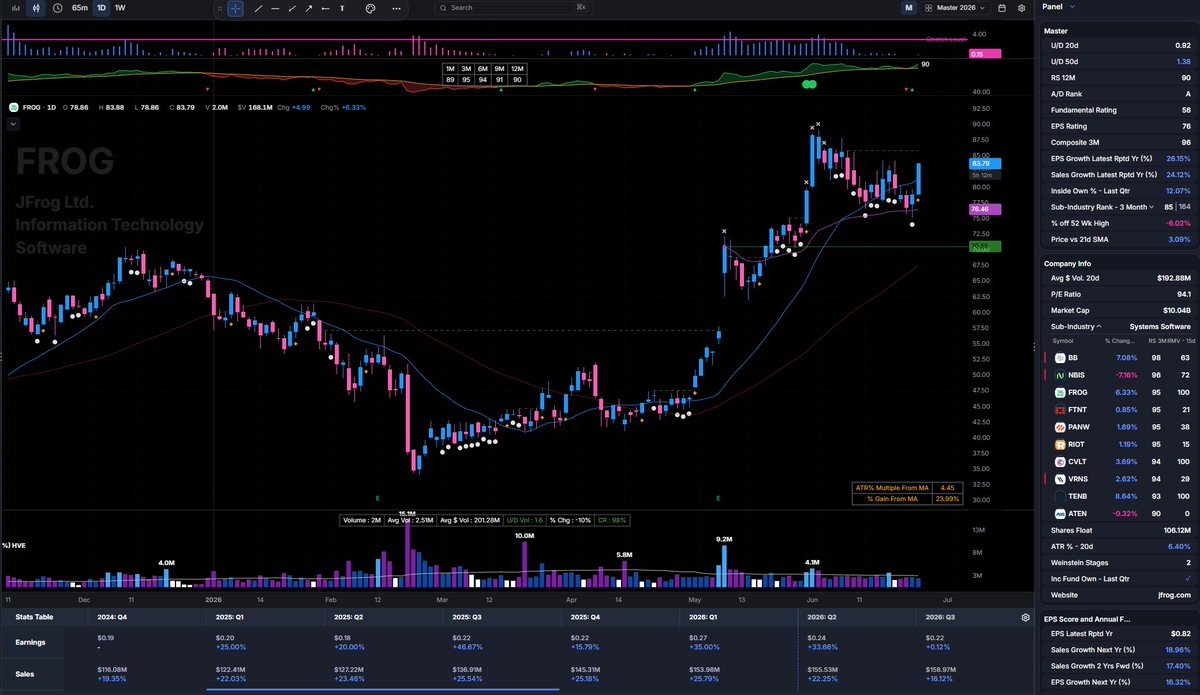Click the FROG symbol logo in chart header
The width and height of the screenshot is (1200, 695).
tap(13, 107)
